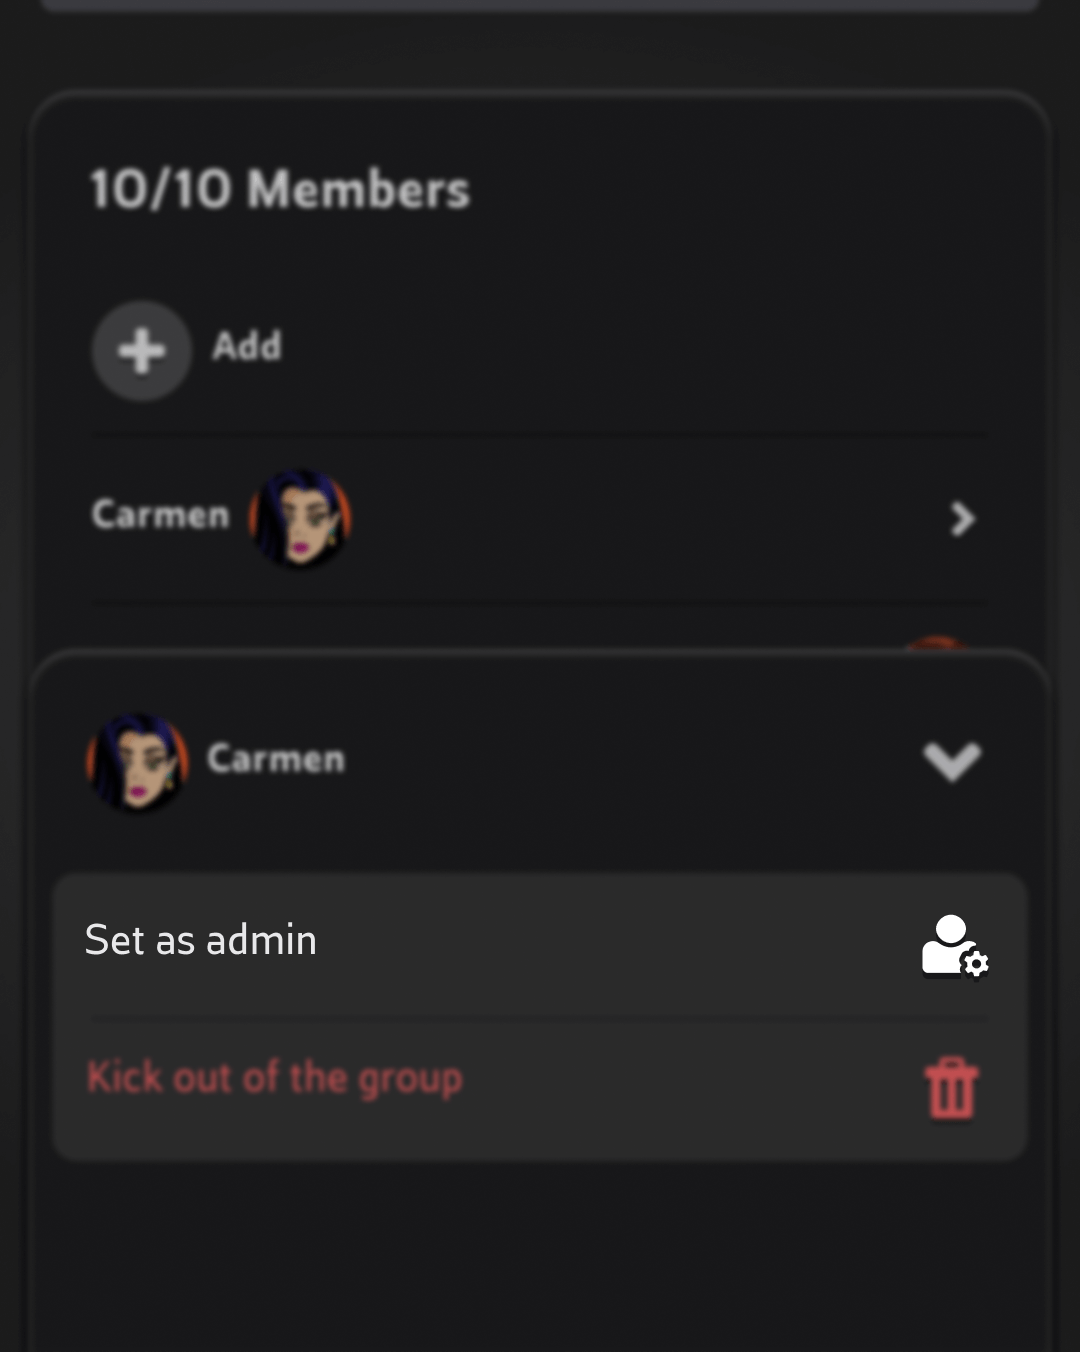
Task: Click Carmen's avatar in the options sheet
Action: tap(138, 761)
